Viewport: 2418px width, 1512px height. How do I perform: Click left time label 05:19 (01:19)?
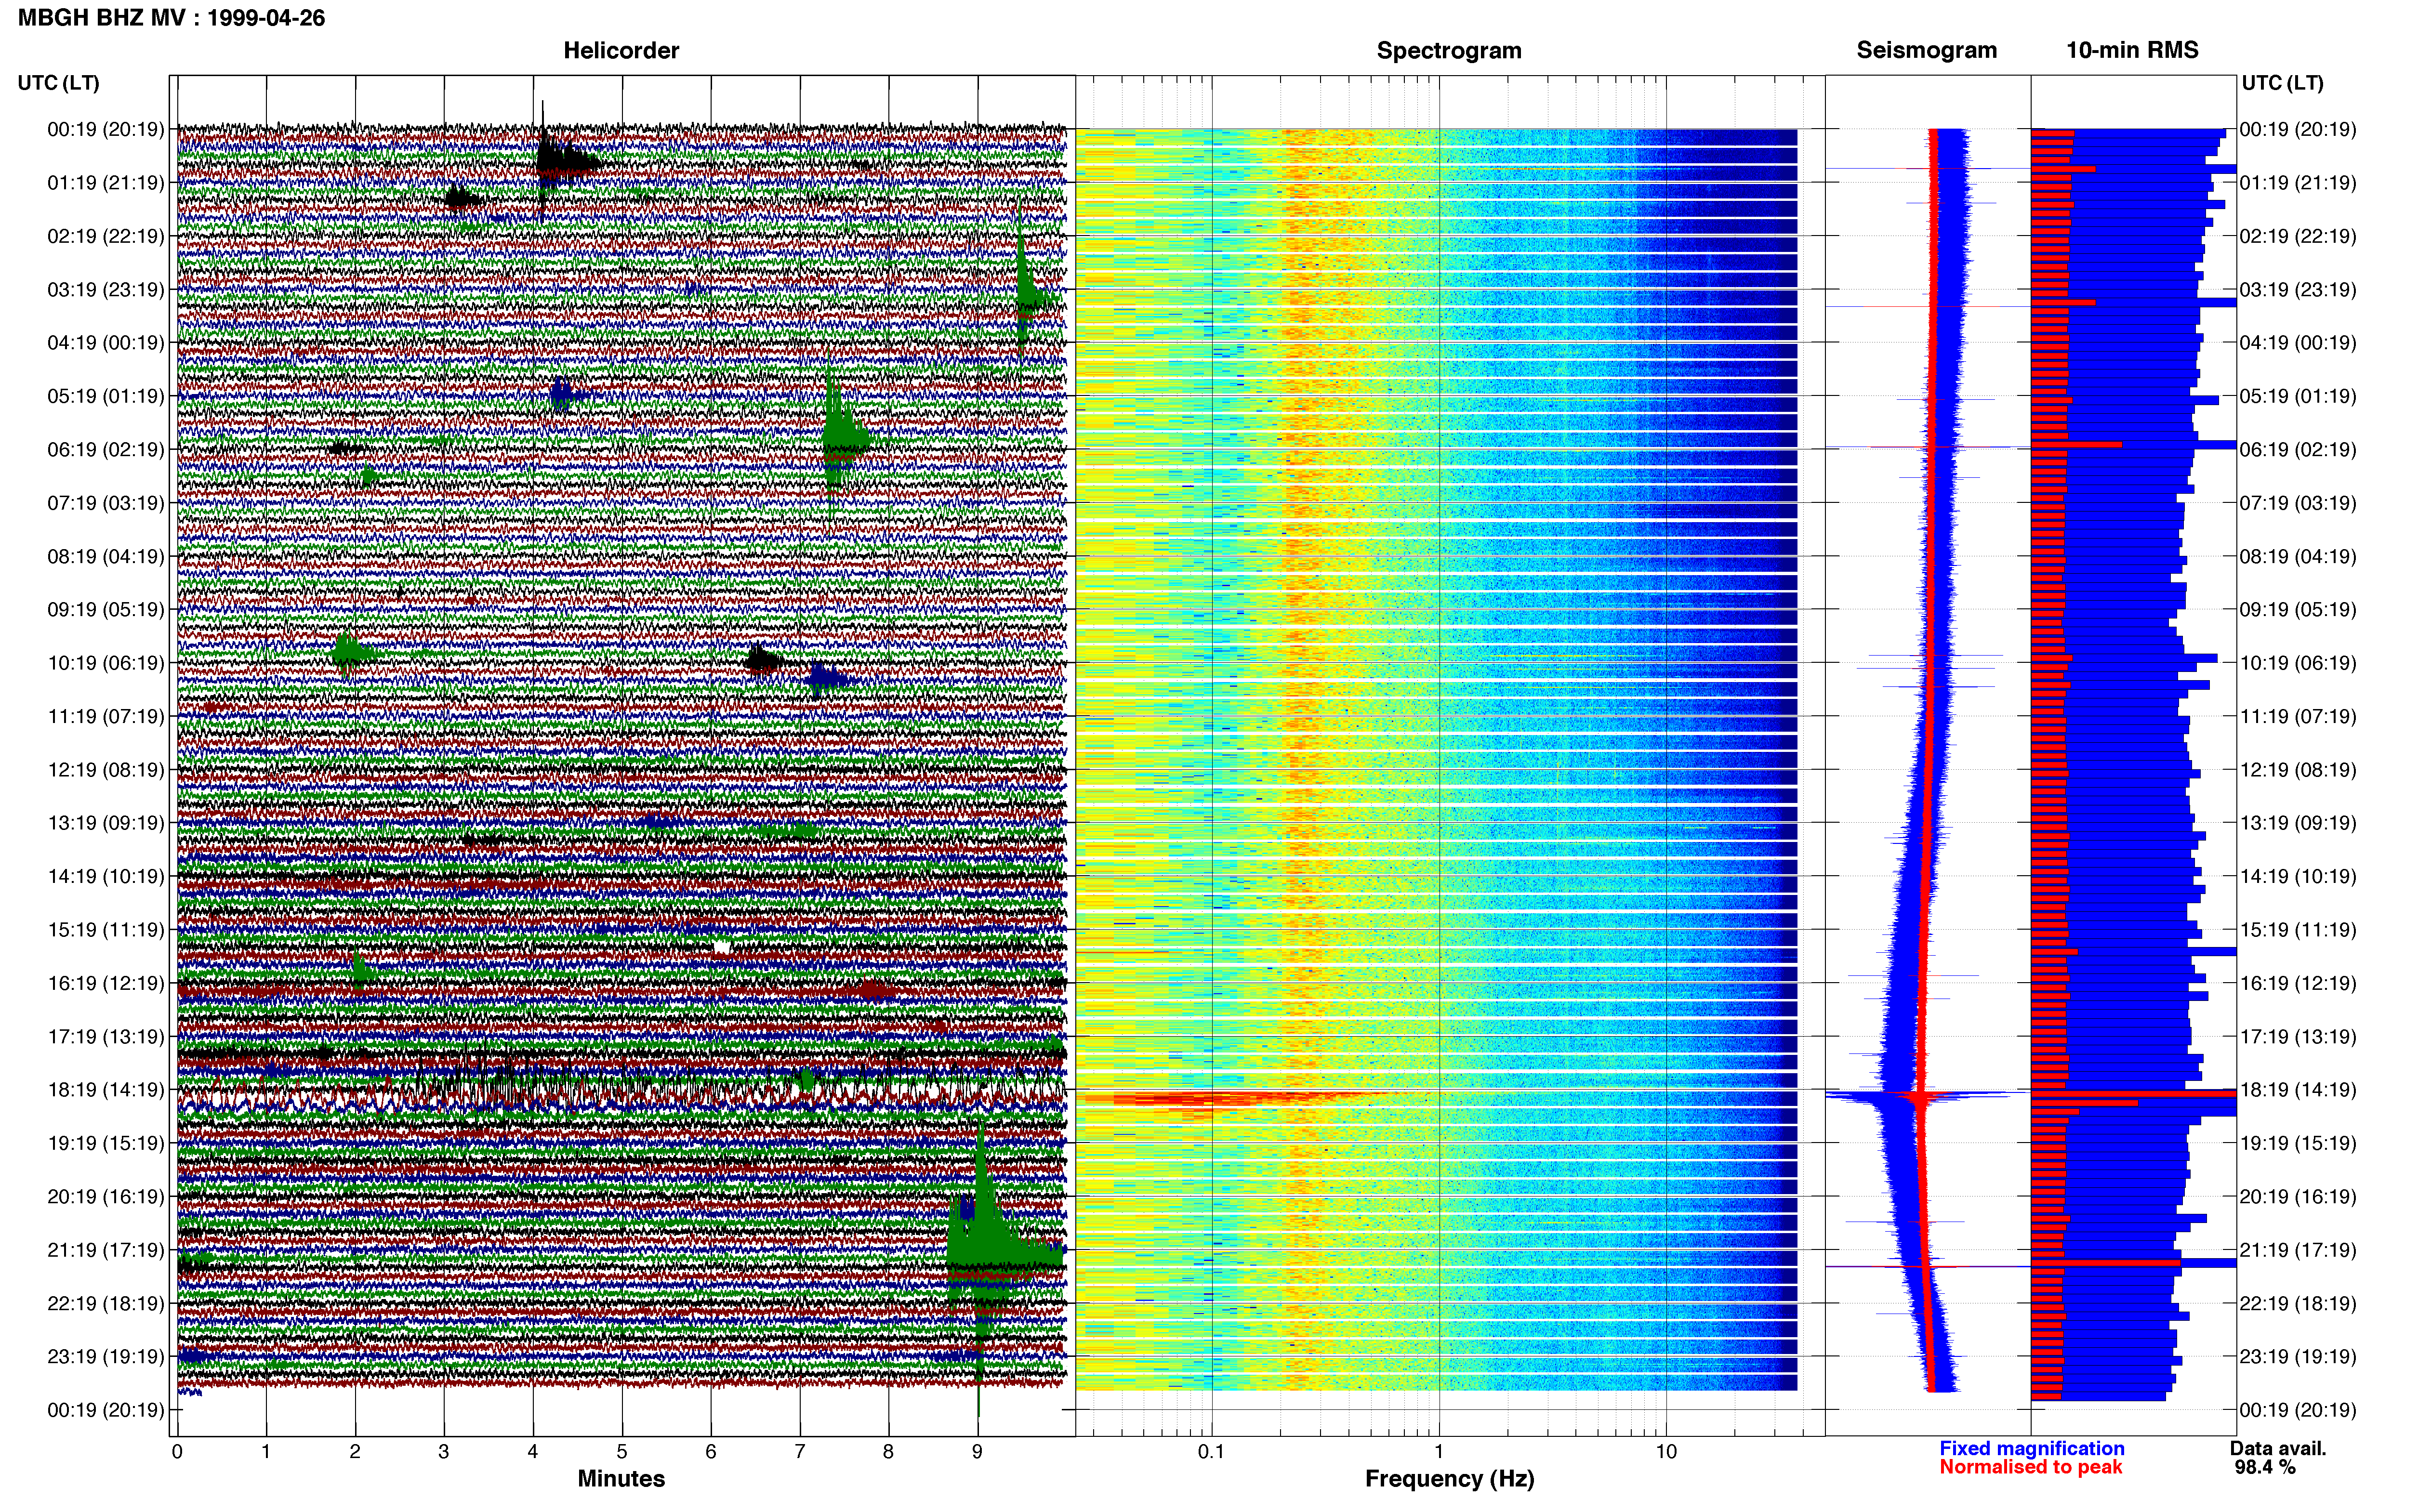[x=105, y=396]
